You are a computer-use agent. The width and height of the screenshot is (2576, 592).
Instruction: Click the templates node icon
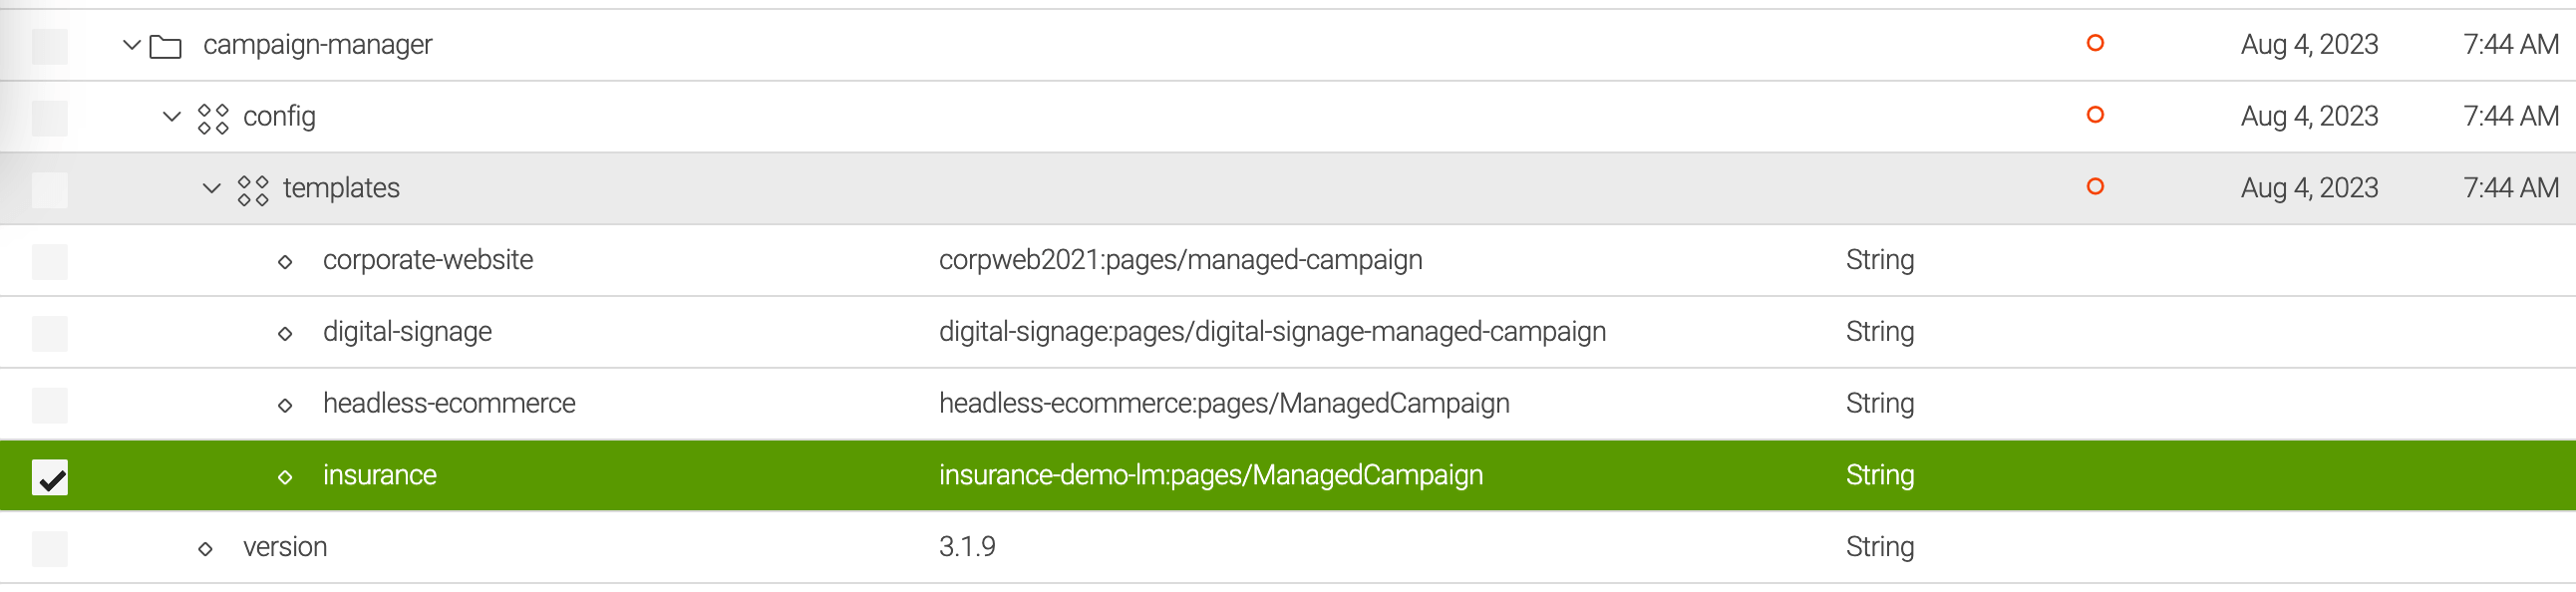point(253,190)
